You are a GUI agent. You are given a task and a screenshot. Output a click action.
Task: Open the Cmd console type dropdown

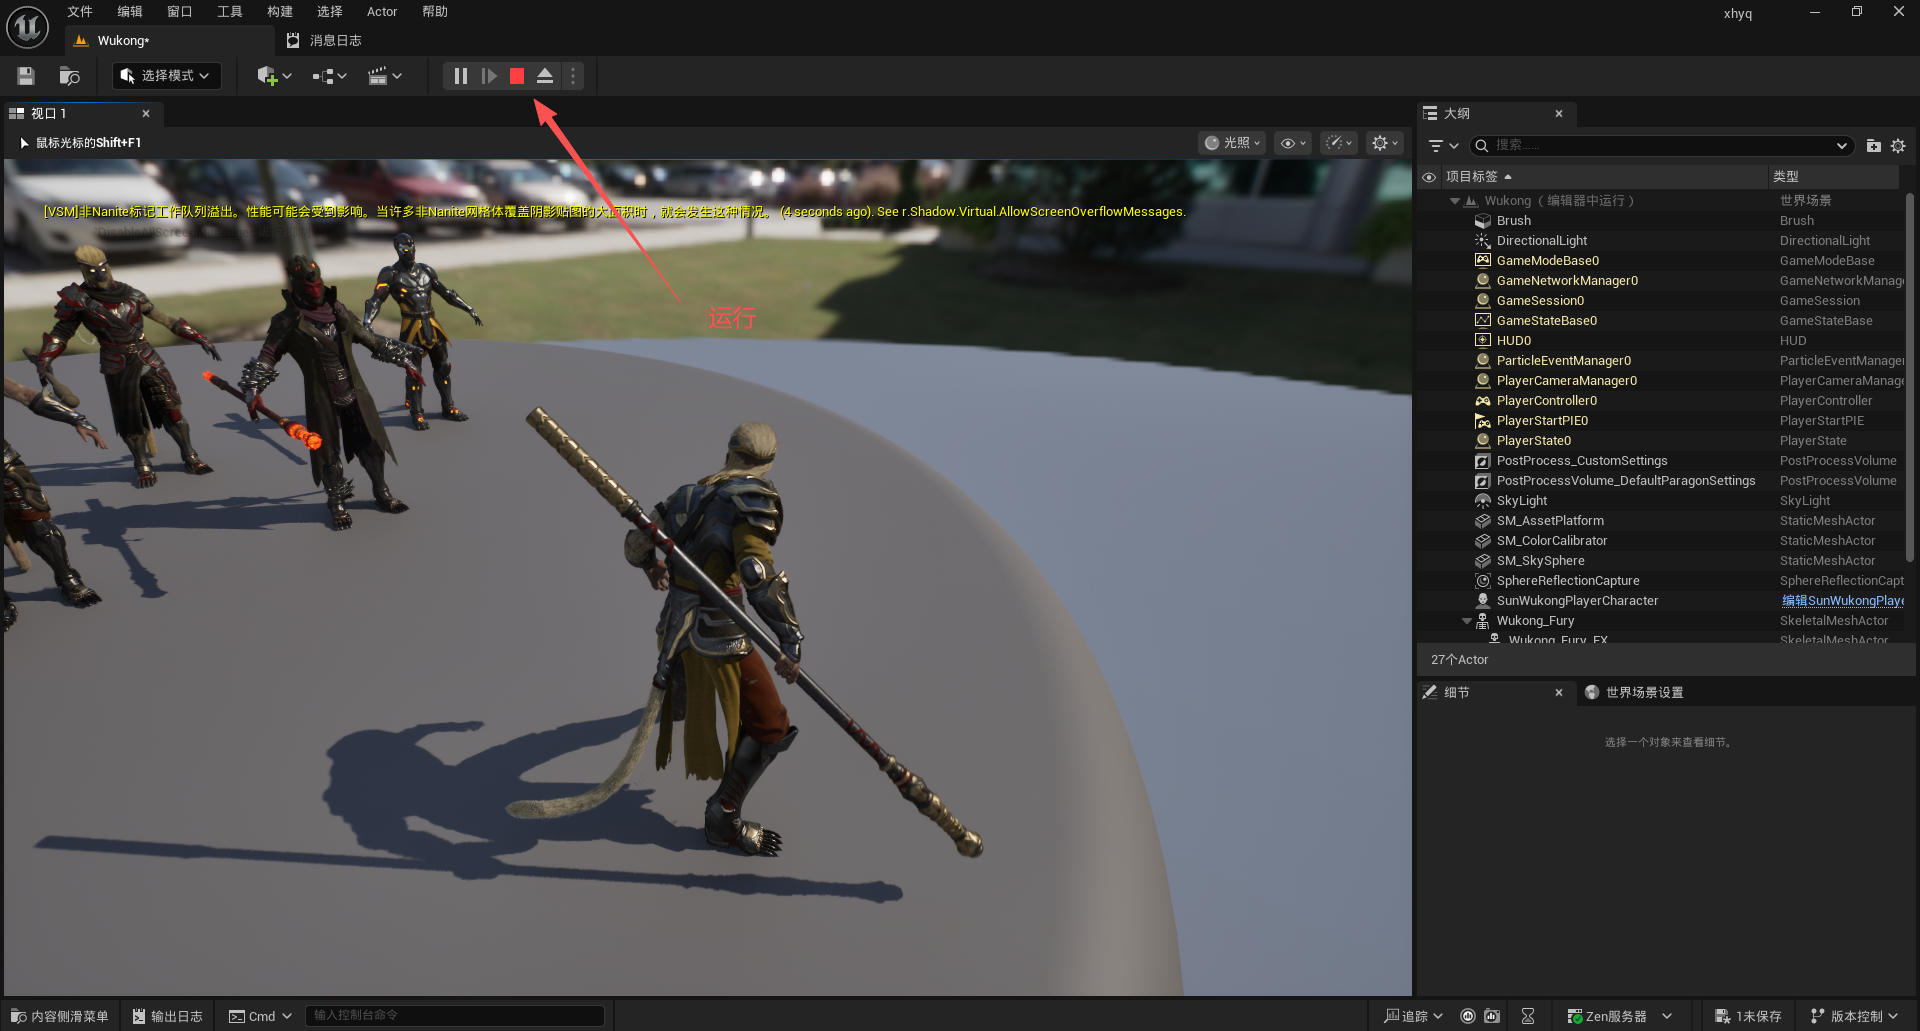(x=260, y=1016)
